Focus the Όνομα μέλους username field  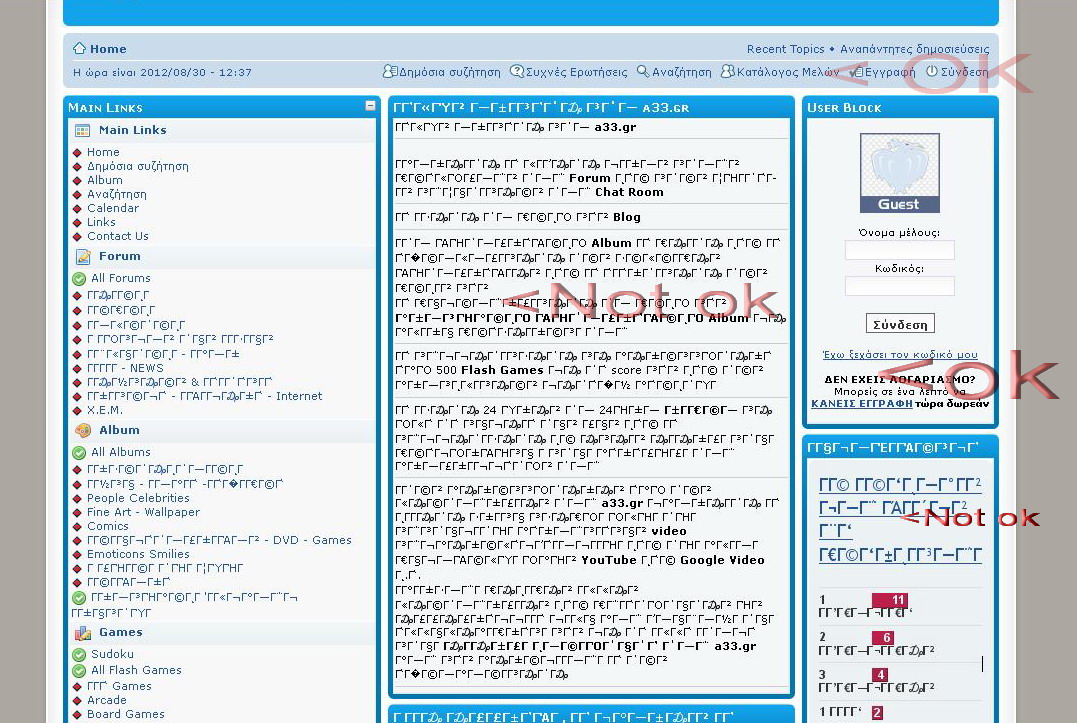pyautogui.click(x=899, y=251)
